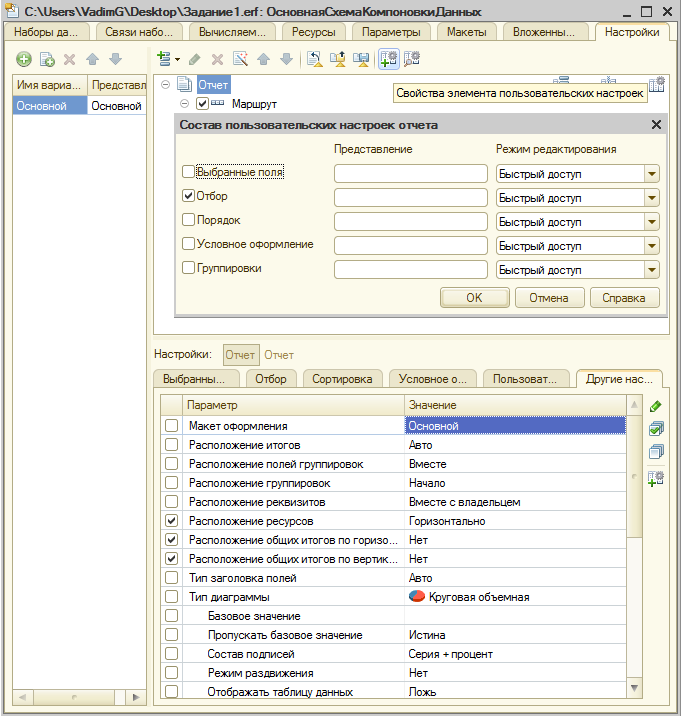681x716 pixels.
Task: Click the Отмена button
Action: tap(548, 297)
